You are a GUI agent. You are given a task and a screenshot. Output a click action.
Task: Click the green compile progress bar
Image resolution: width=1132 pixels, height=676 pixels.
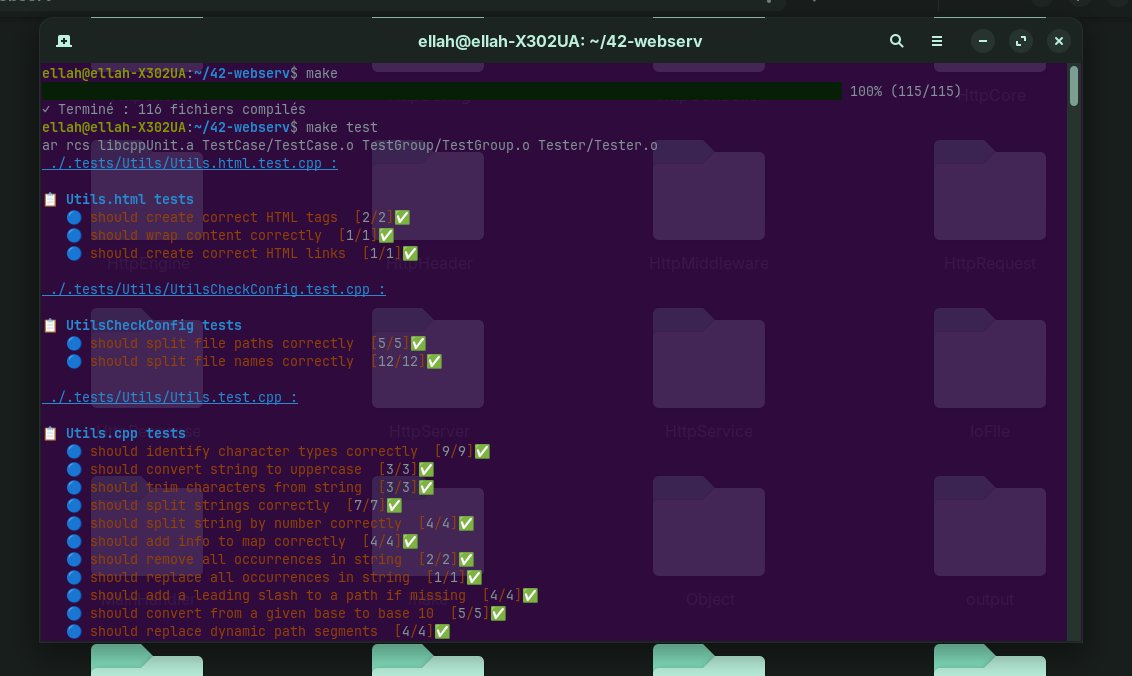click(x=442, y=91)
